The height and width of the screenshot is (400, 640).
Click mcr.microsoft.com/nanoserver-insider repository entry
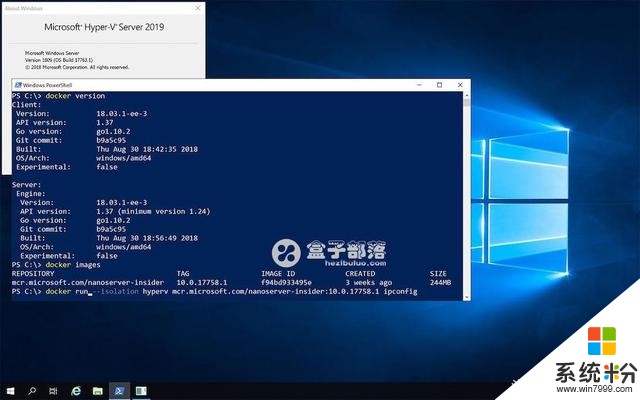(88, 282)
